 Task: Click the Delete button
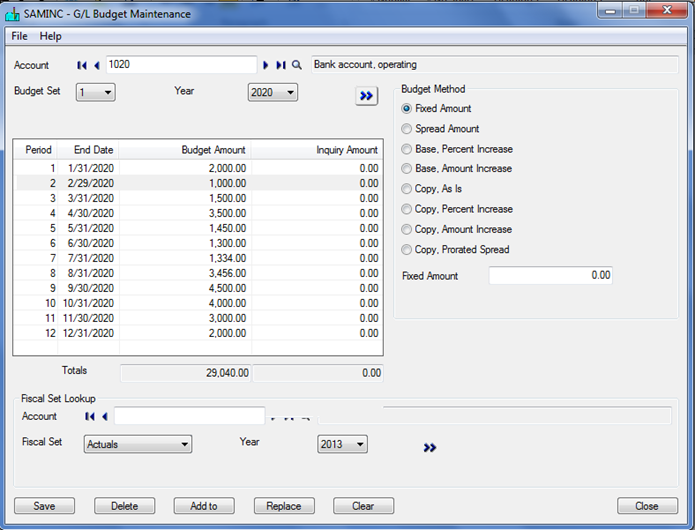125,506
